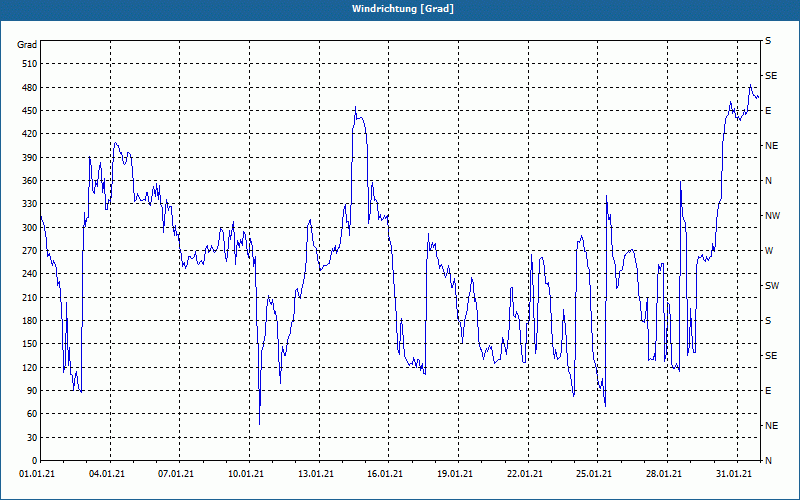800x500 pixels.
Task: Click the 10.01.21 date label
Action: pyautogui.click(x=246, y=474)
